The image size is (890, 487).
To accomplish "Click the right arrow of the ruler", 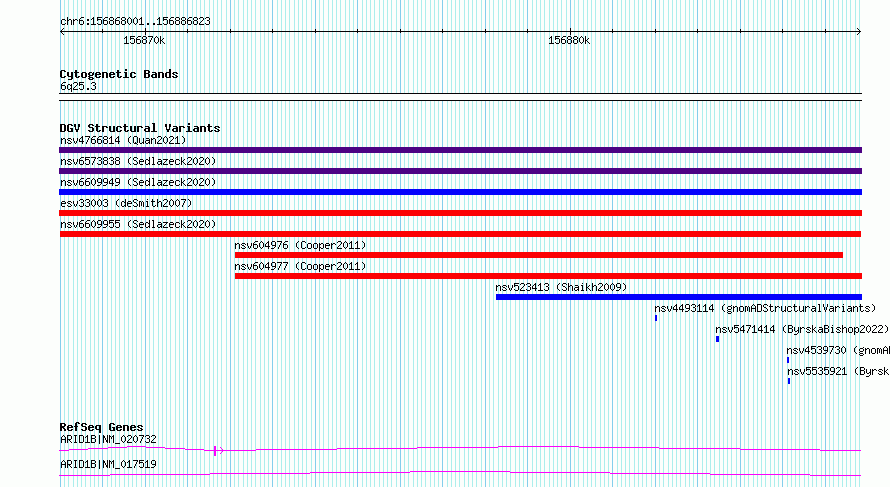I will pyautogui.click(x=859, y=32).
